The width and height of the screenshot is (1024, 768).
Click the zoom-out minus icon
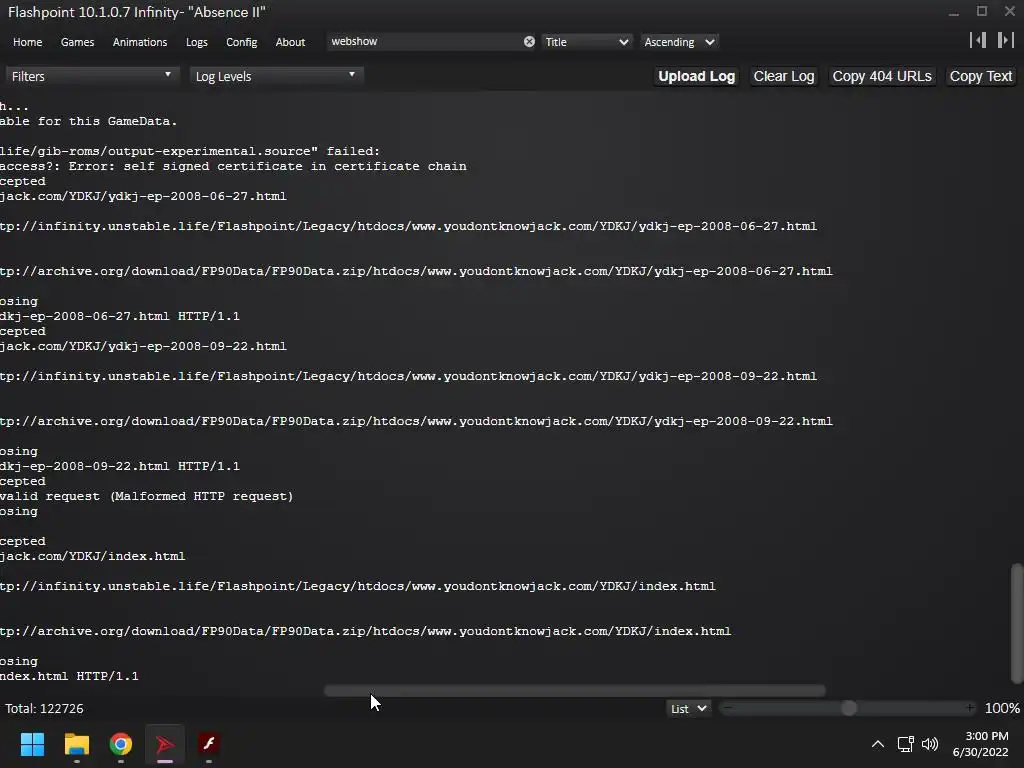pyautogui.click(x=728, y=708)
